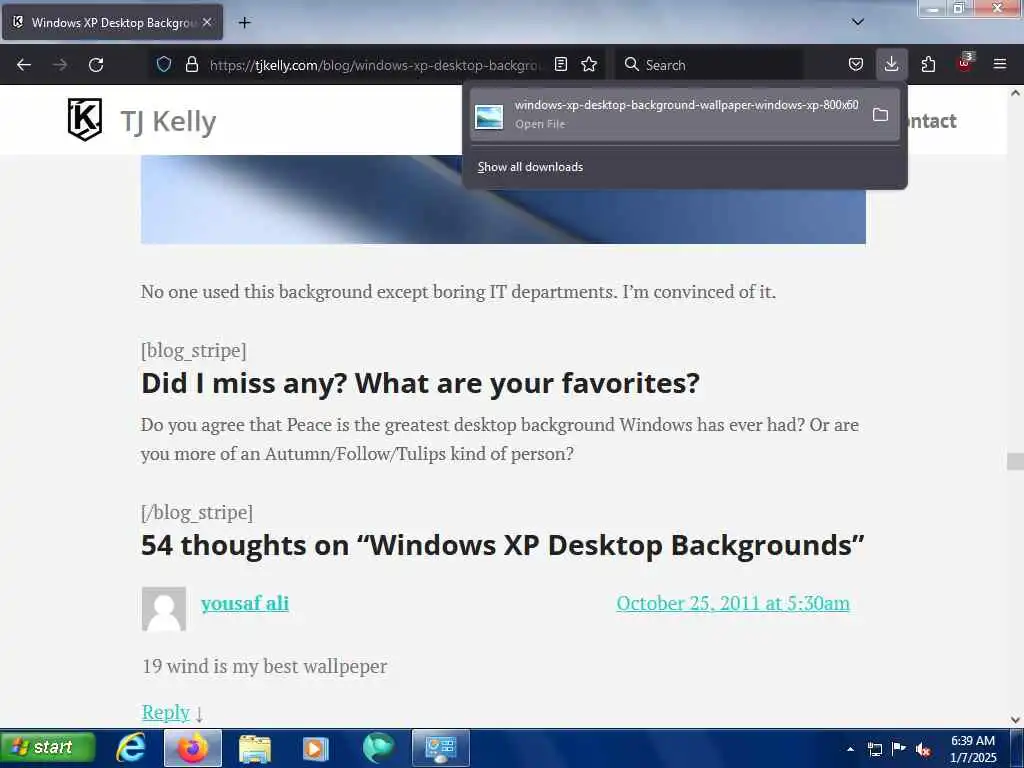The height and width of the screenshot is (768, 1024).
Task: Click the 54 thoughts heading text
Action: click(x=503, y=545)
